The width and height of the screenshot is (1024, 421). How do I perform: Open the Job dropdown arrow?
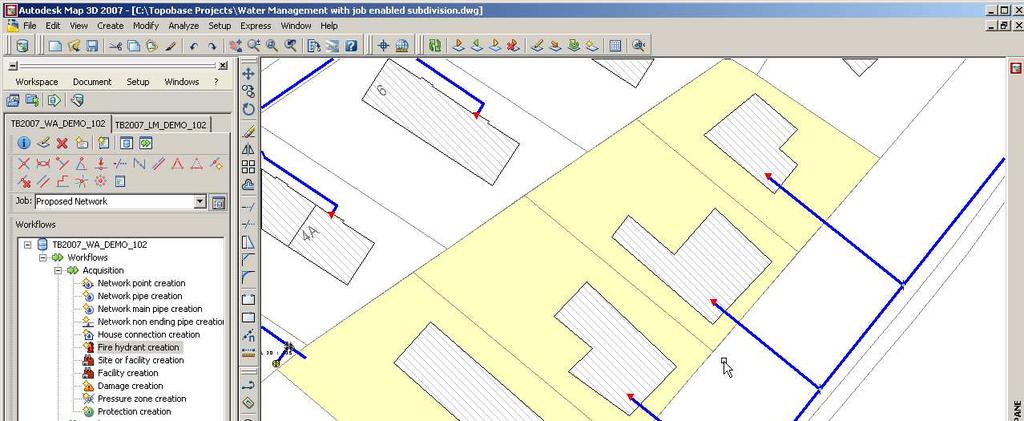click(x=200, y=202)
